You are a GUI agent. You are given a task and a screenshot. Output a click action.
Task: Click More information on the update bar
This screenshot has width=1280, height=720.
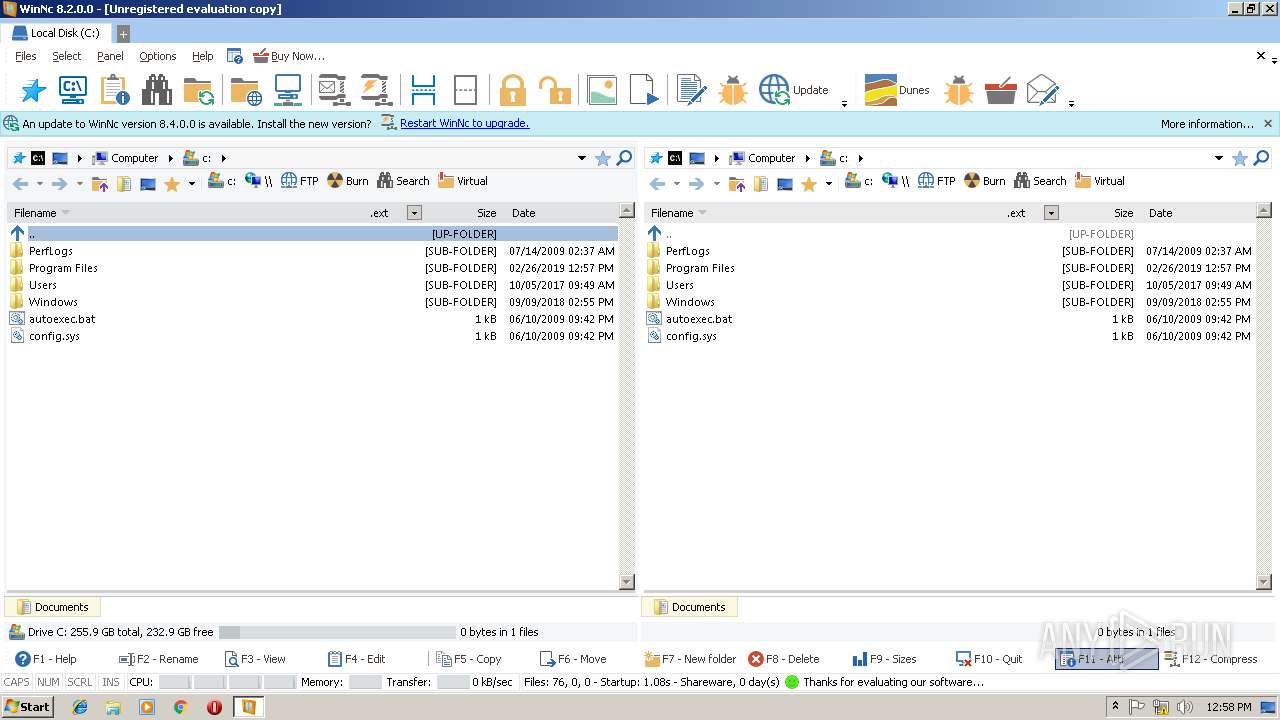point(1207,124)
